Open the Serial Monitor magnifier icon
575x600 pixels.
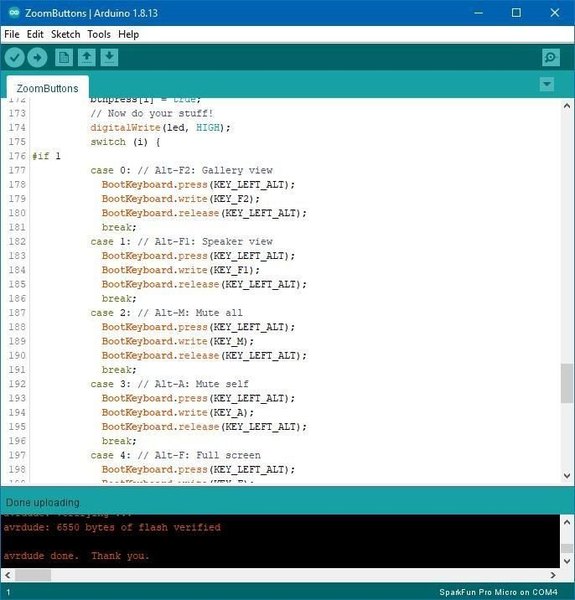click(x=551, y=58)
